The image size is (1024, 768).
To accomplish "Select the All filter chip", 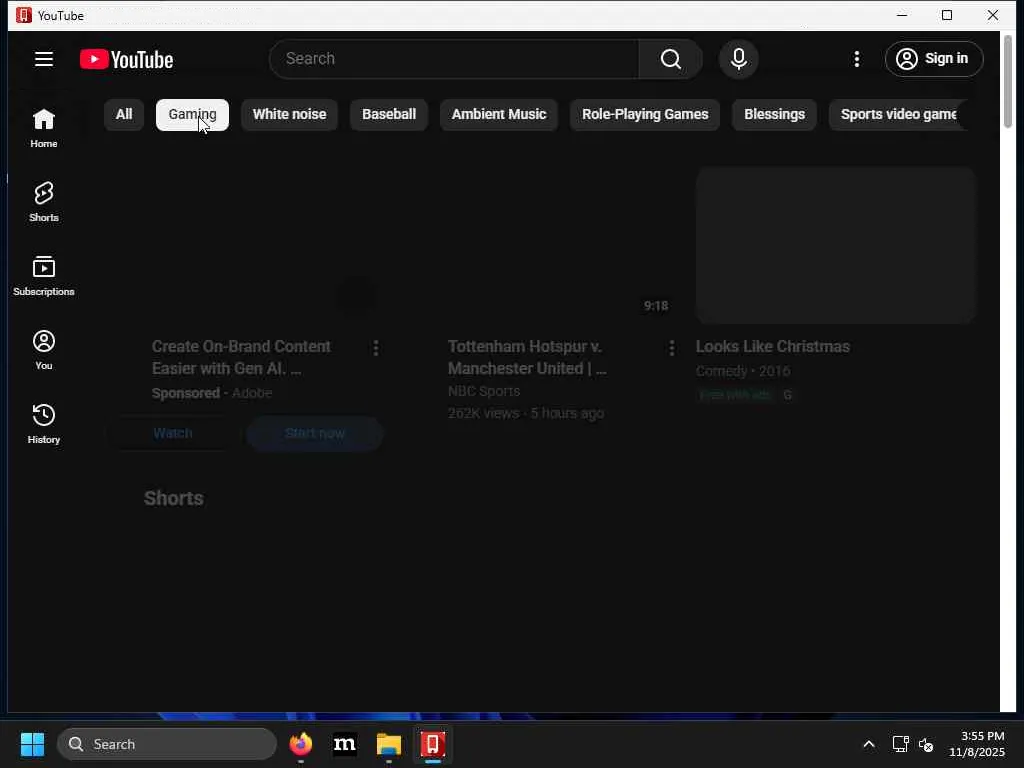I will point(124,114).
